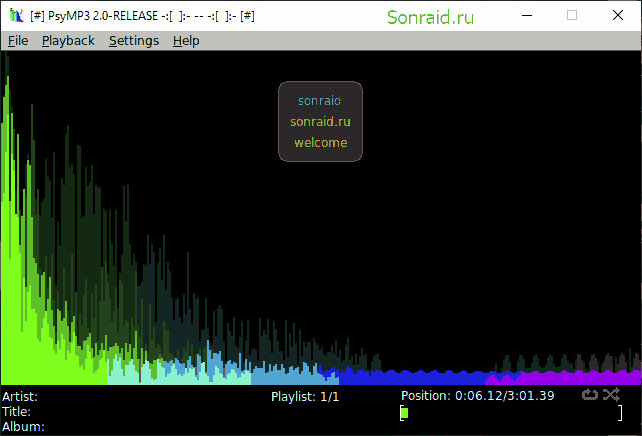The height and width of the screenshot is (436, 642).
Task: Click the 'Artist:' label
Action: (20, 397)
